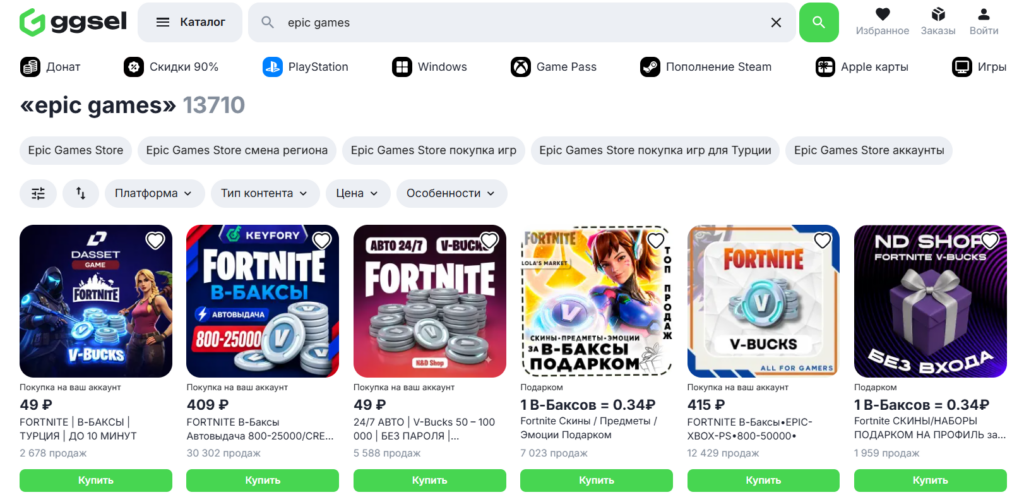Clear the search field with X icon
Image resolution: width=1024 pixels, height=502 pixels.
[776, 22]
